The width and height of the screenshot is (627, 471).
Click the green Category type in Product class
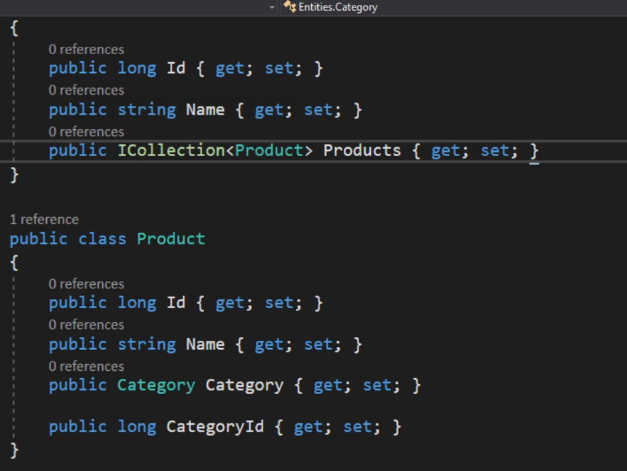(x=156, y=385)
